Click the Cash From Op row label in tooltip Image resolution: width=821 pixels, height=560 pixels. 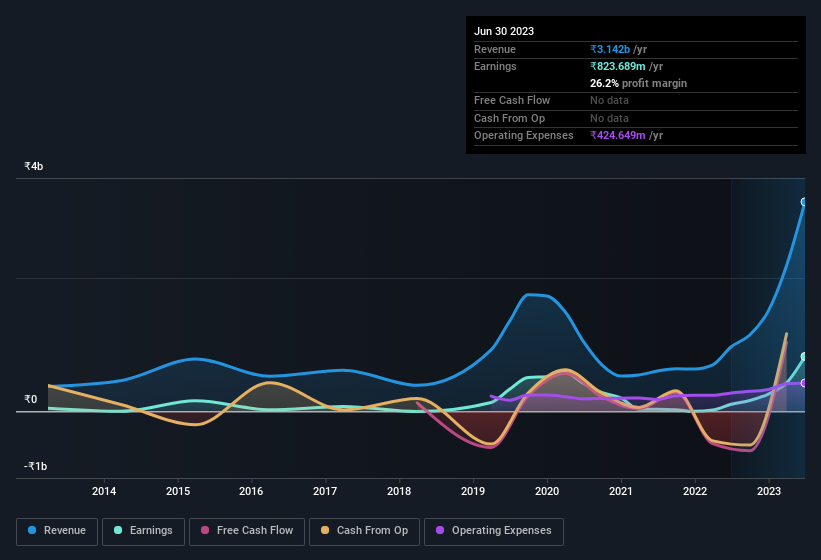point(509,118)
